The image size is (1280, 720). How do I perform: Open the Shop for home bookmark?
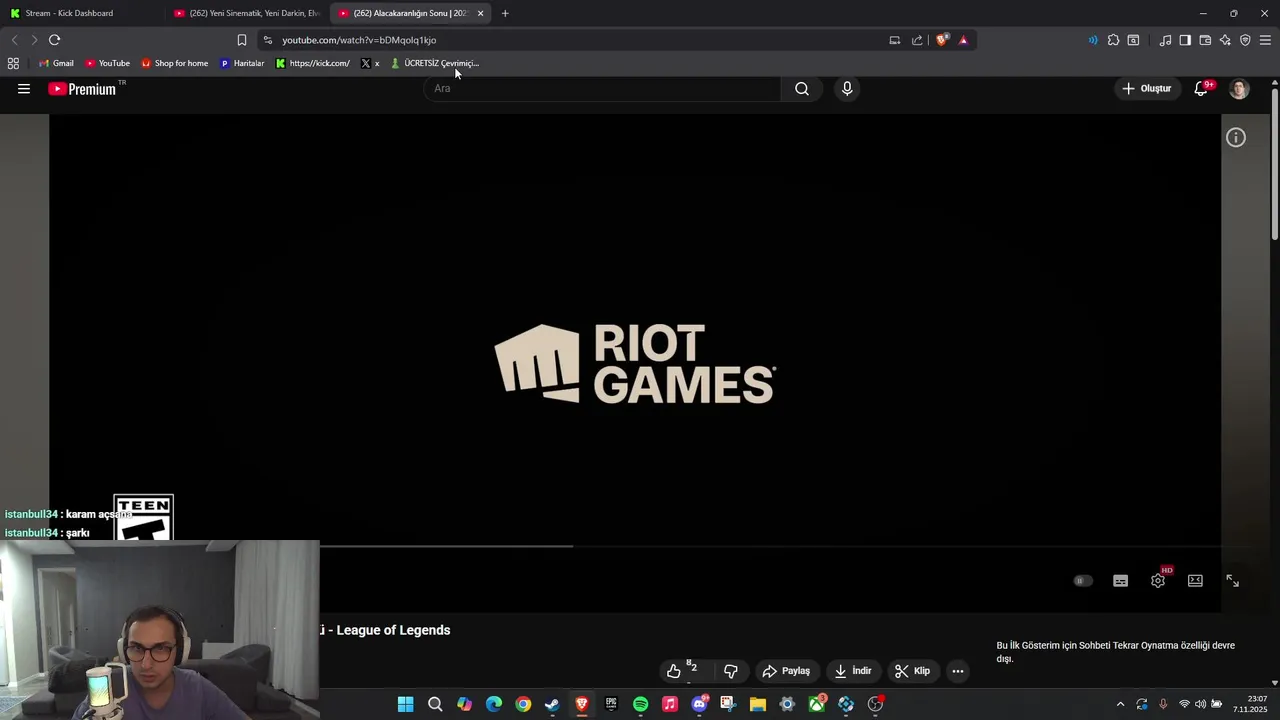(x=174, y=63)
